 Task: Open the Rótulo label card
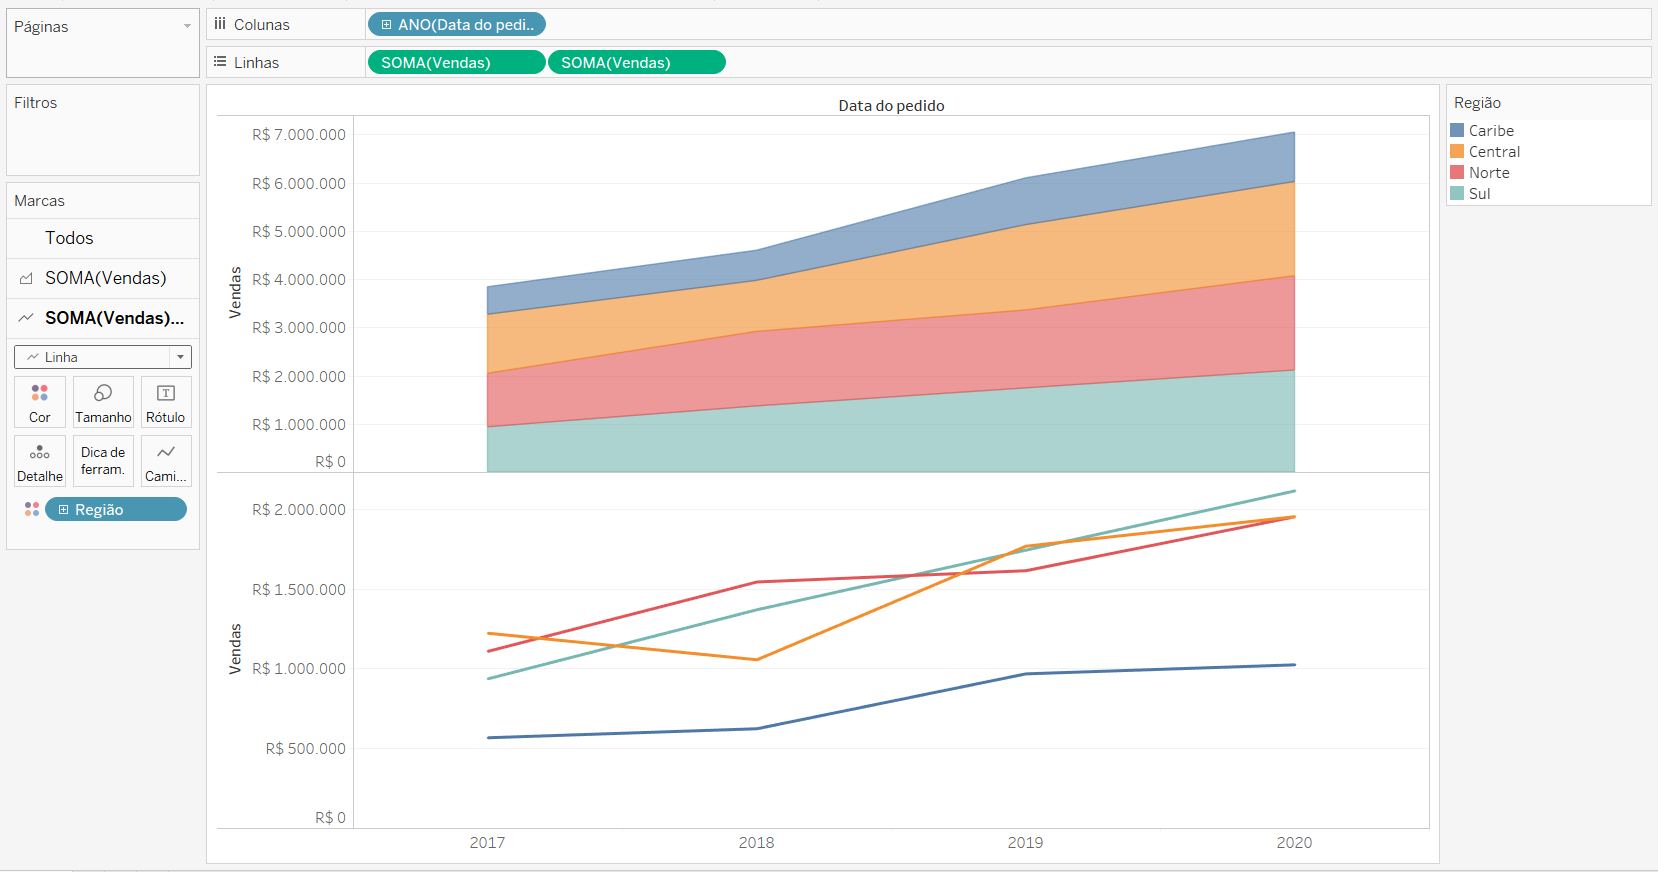[166, 402]
